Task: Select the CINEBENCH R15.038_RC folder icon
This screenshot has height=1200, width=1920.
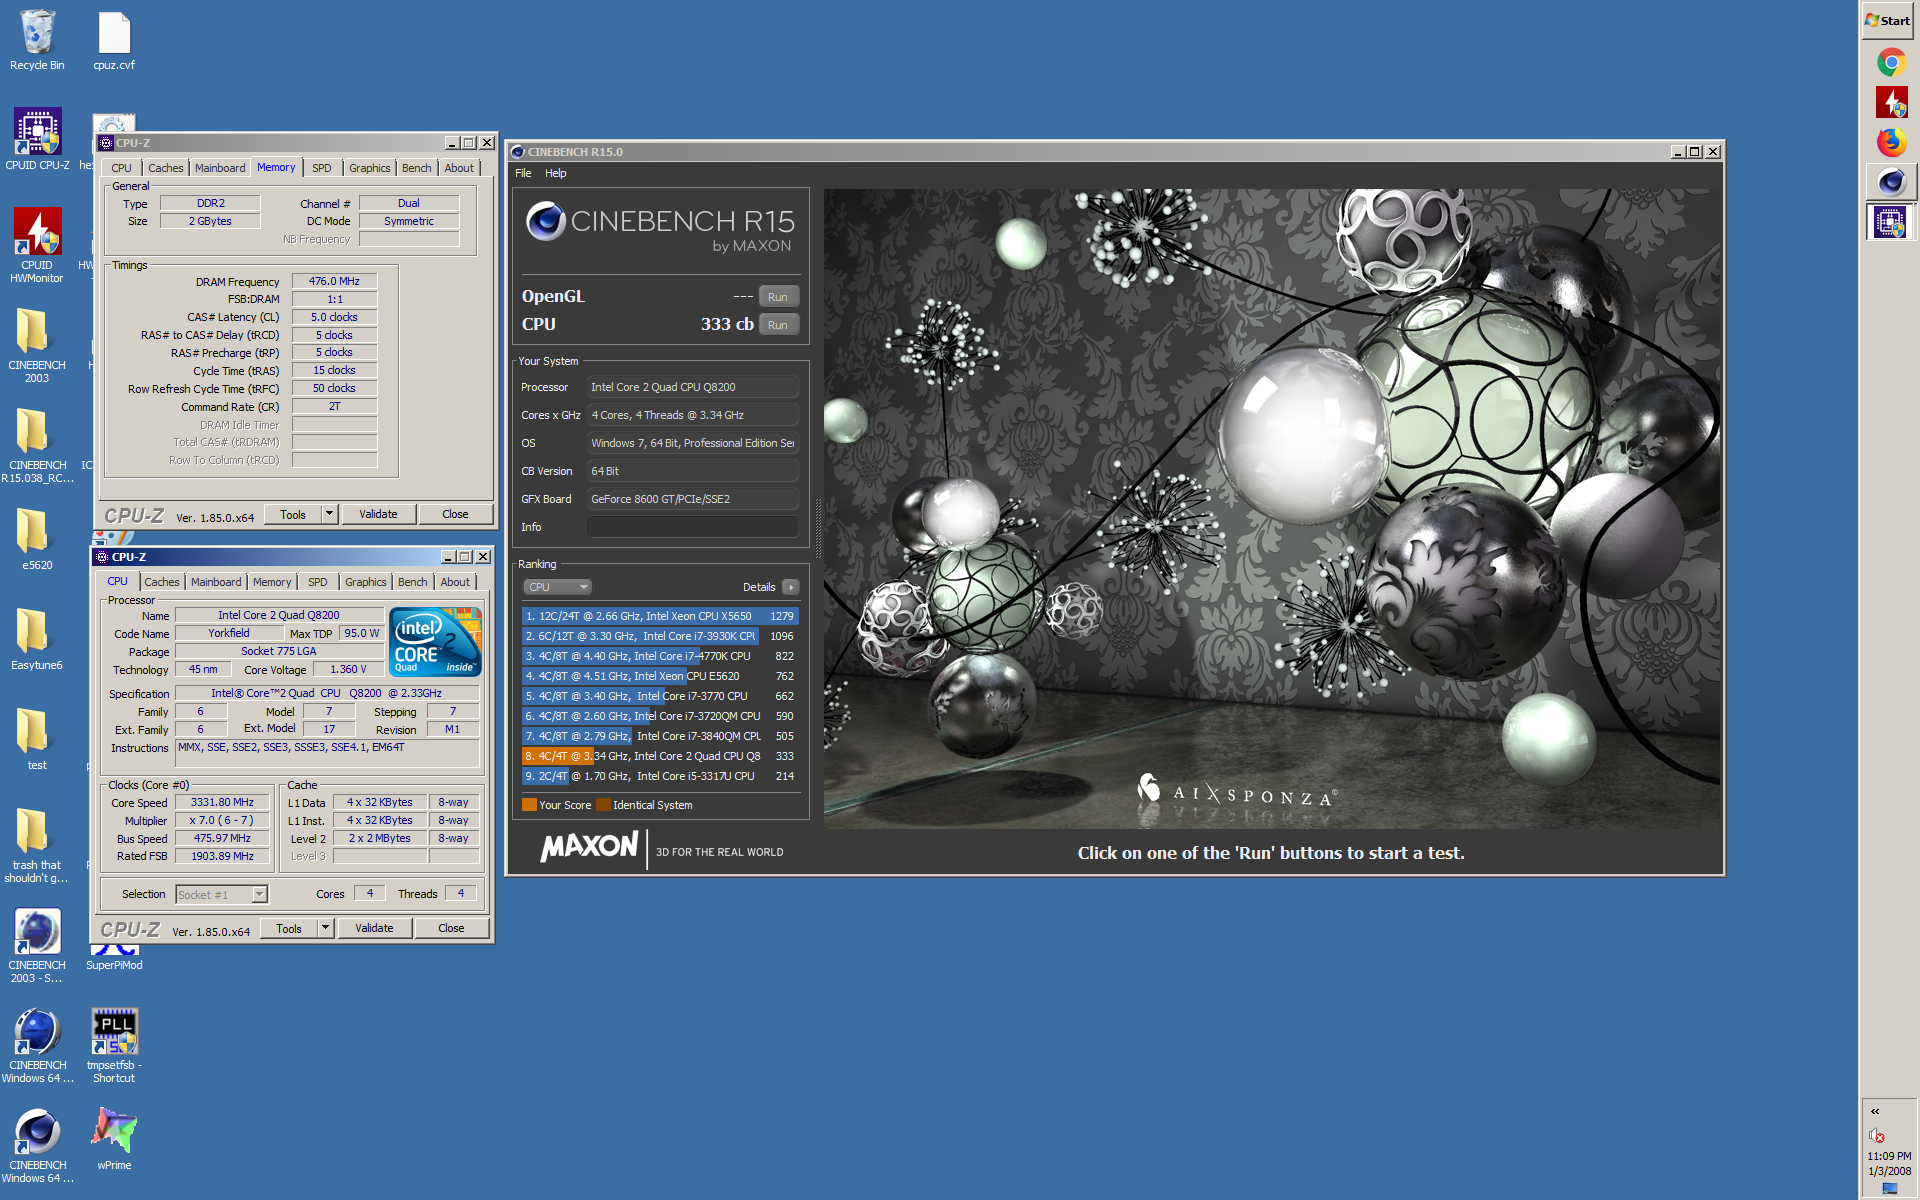Action: click(x=37, y=446)
